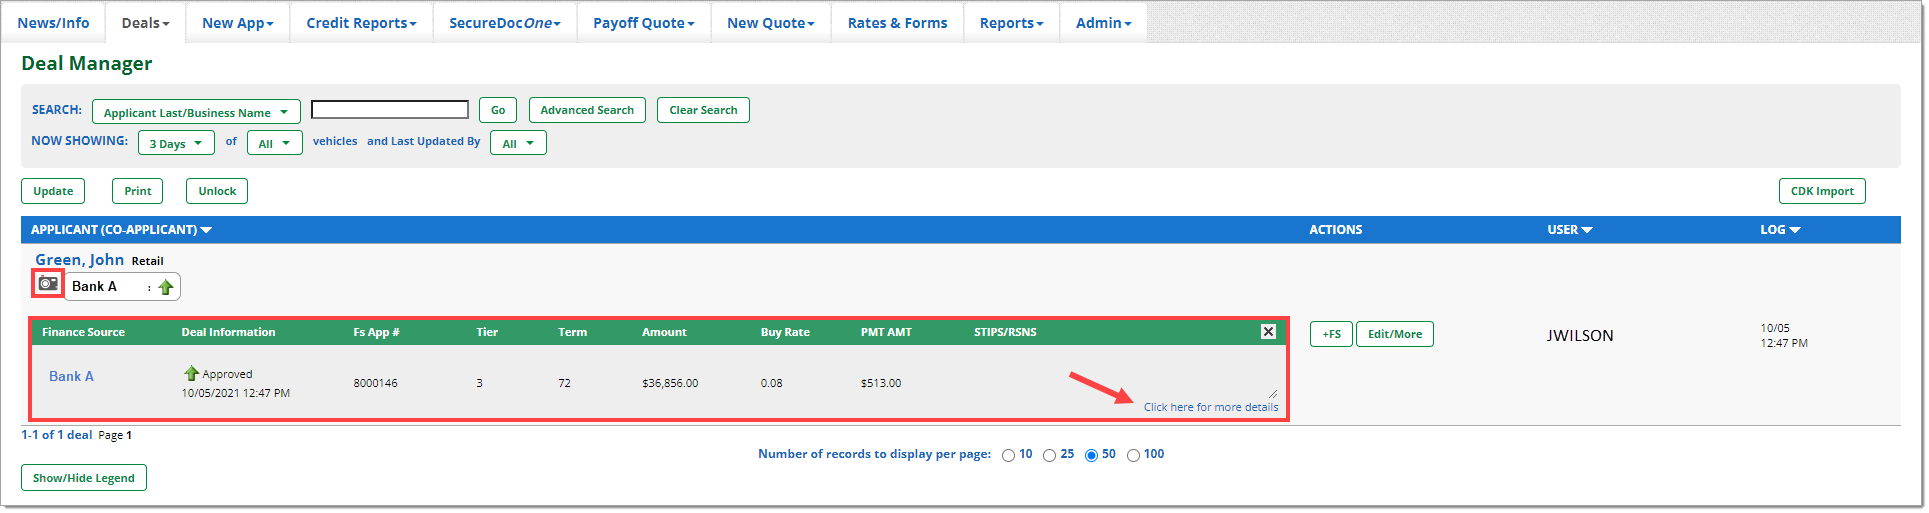1929x513 pixels.
Task: Click in the search text field
Action: pos(390,110)
